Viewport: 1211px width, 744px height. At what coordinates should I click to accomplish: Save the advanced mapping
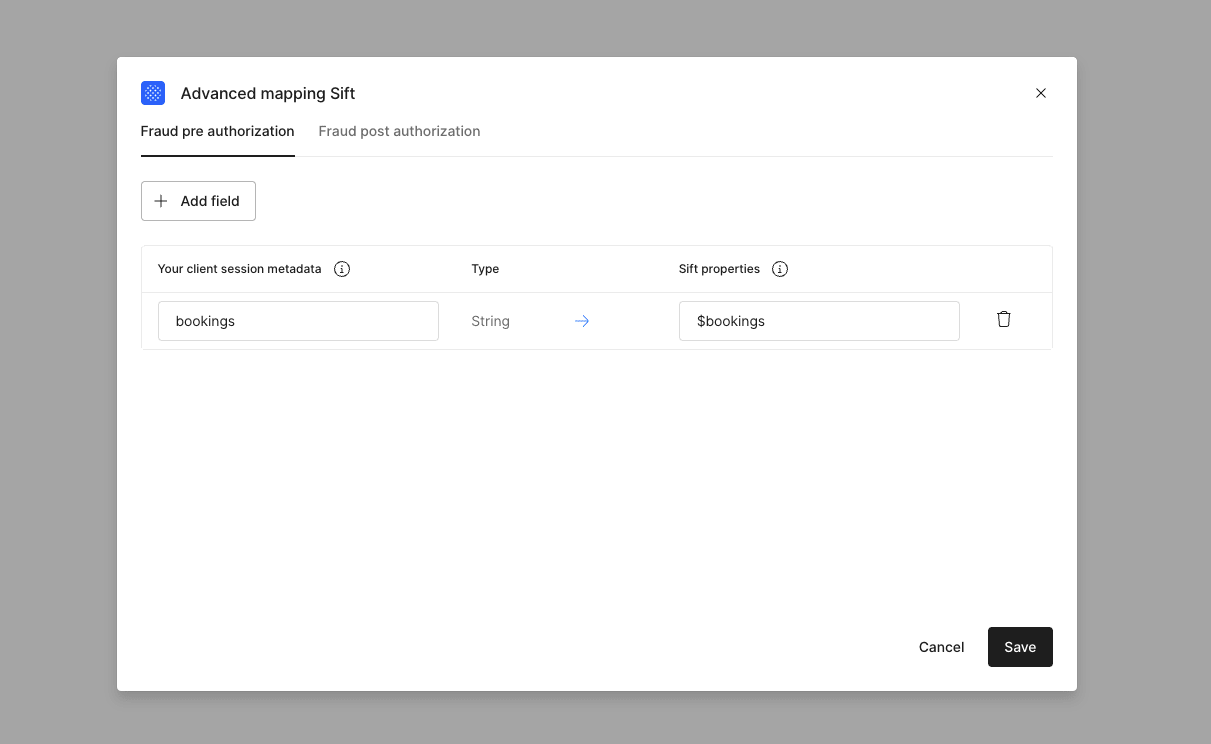1020,647
